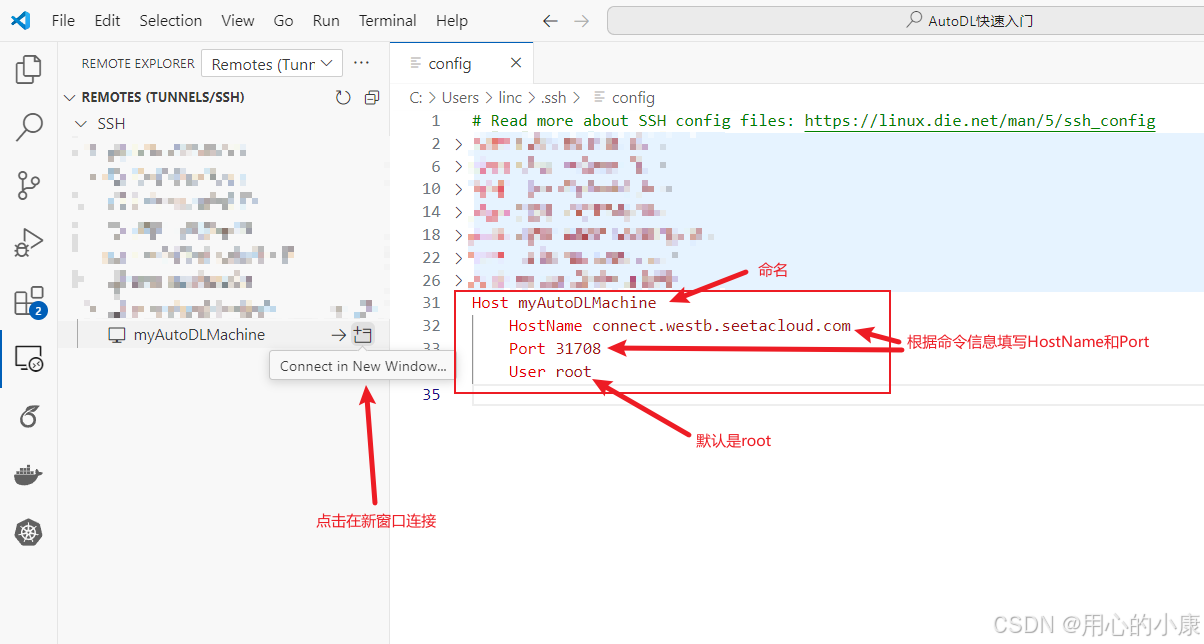Open the Terminal menu
Viewport: 1204px width, 644px height.
[388, 20]
